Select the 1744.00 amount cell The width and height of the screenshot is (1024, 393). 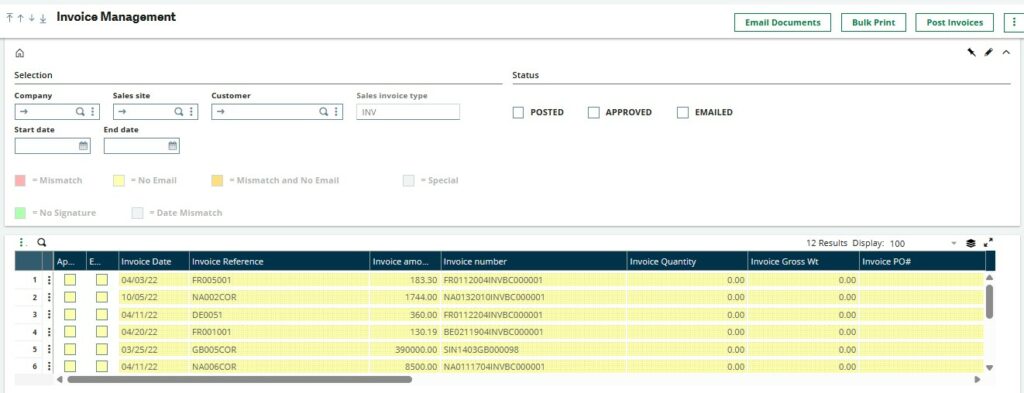click(405, 297)
